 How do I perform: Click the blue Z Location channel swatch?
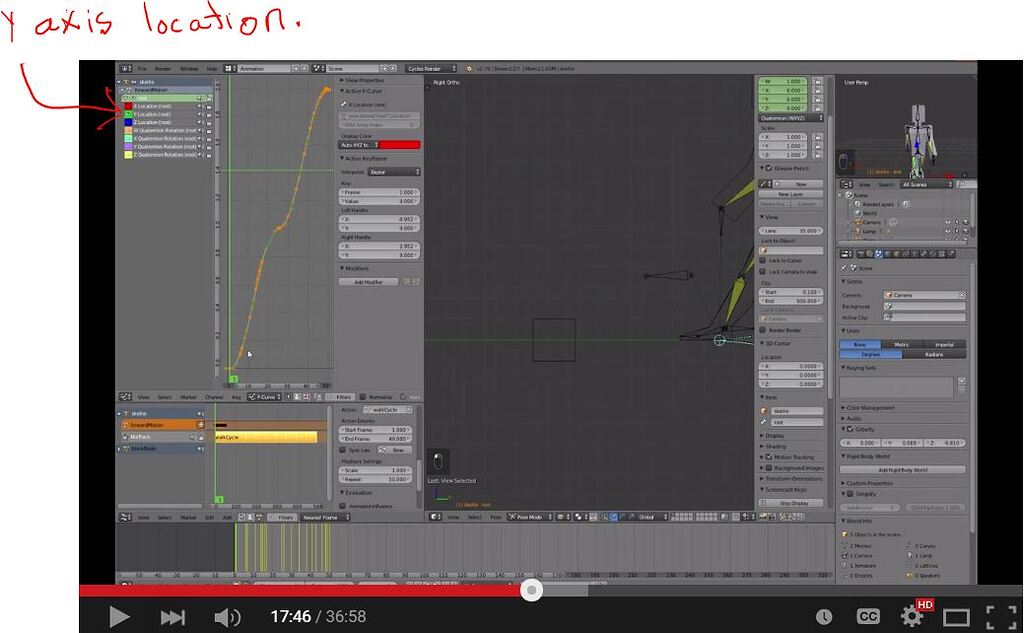(x=129, y=122)
